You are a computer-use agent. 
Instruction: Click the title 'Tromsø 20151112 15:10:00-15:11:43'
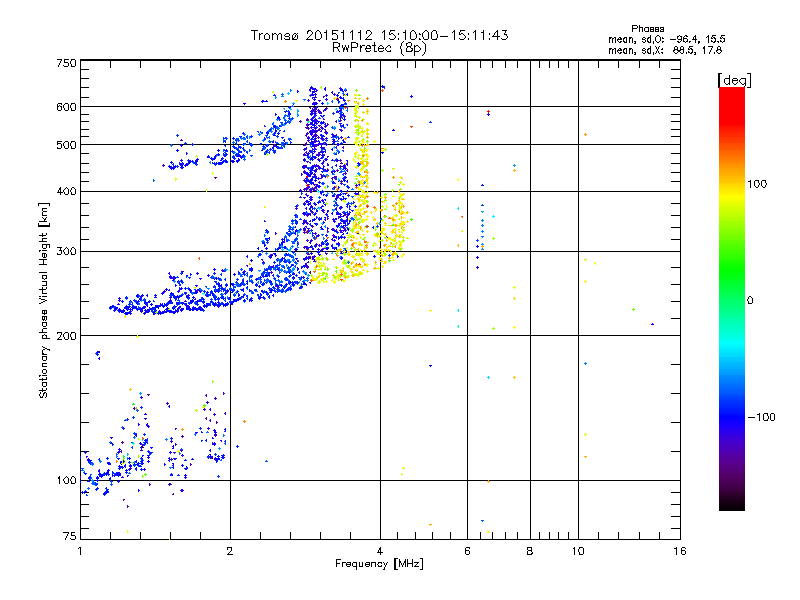(x=379, y=35)
